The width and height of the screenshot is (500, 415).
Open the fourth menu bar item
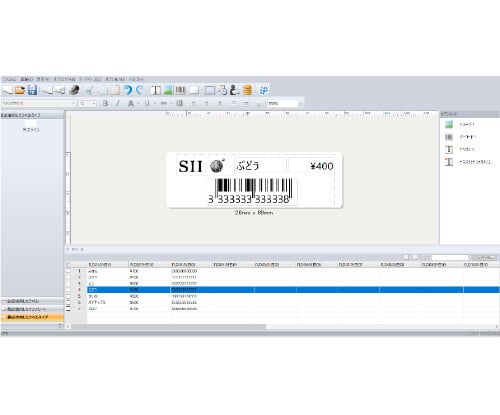64,79
